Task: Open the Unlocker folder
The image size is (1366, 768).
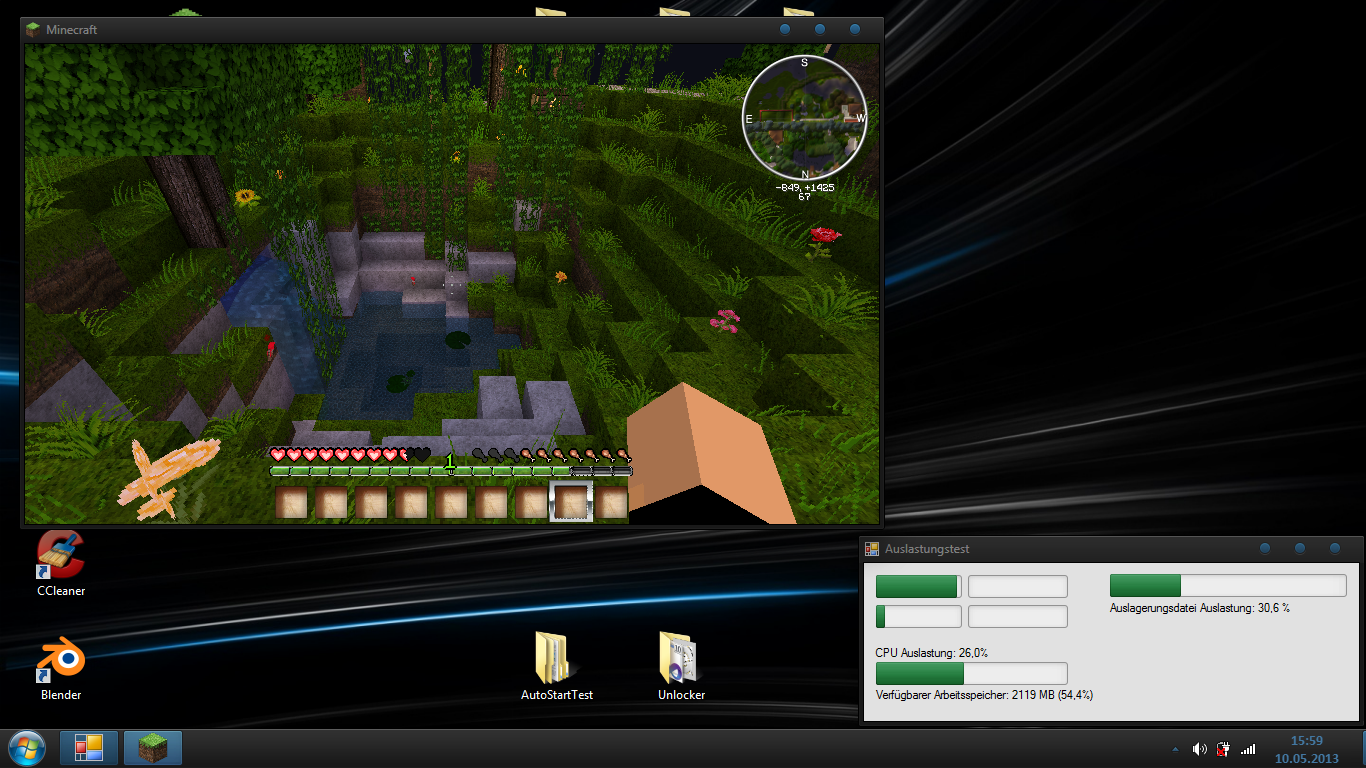Action: pos(680,658)
